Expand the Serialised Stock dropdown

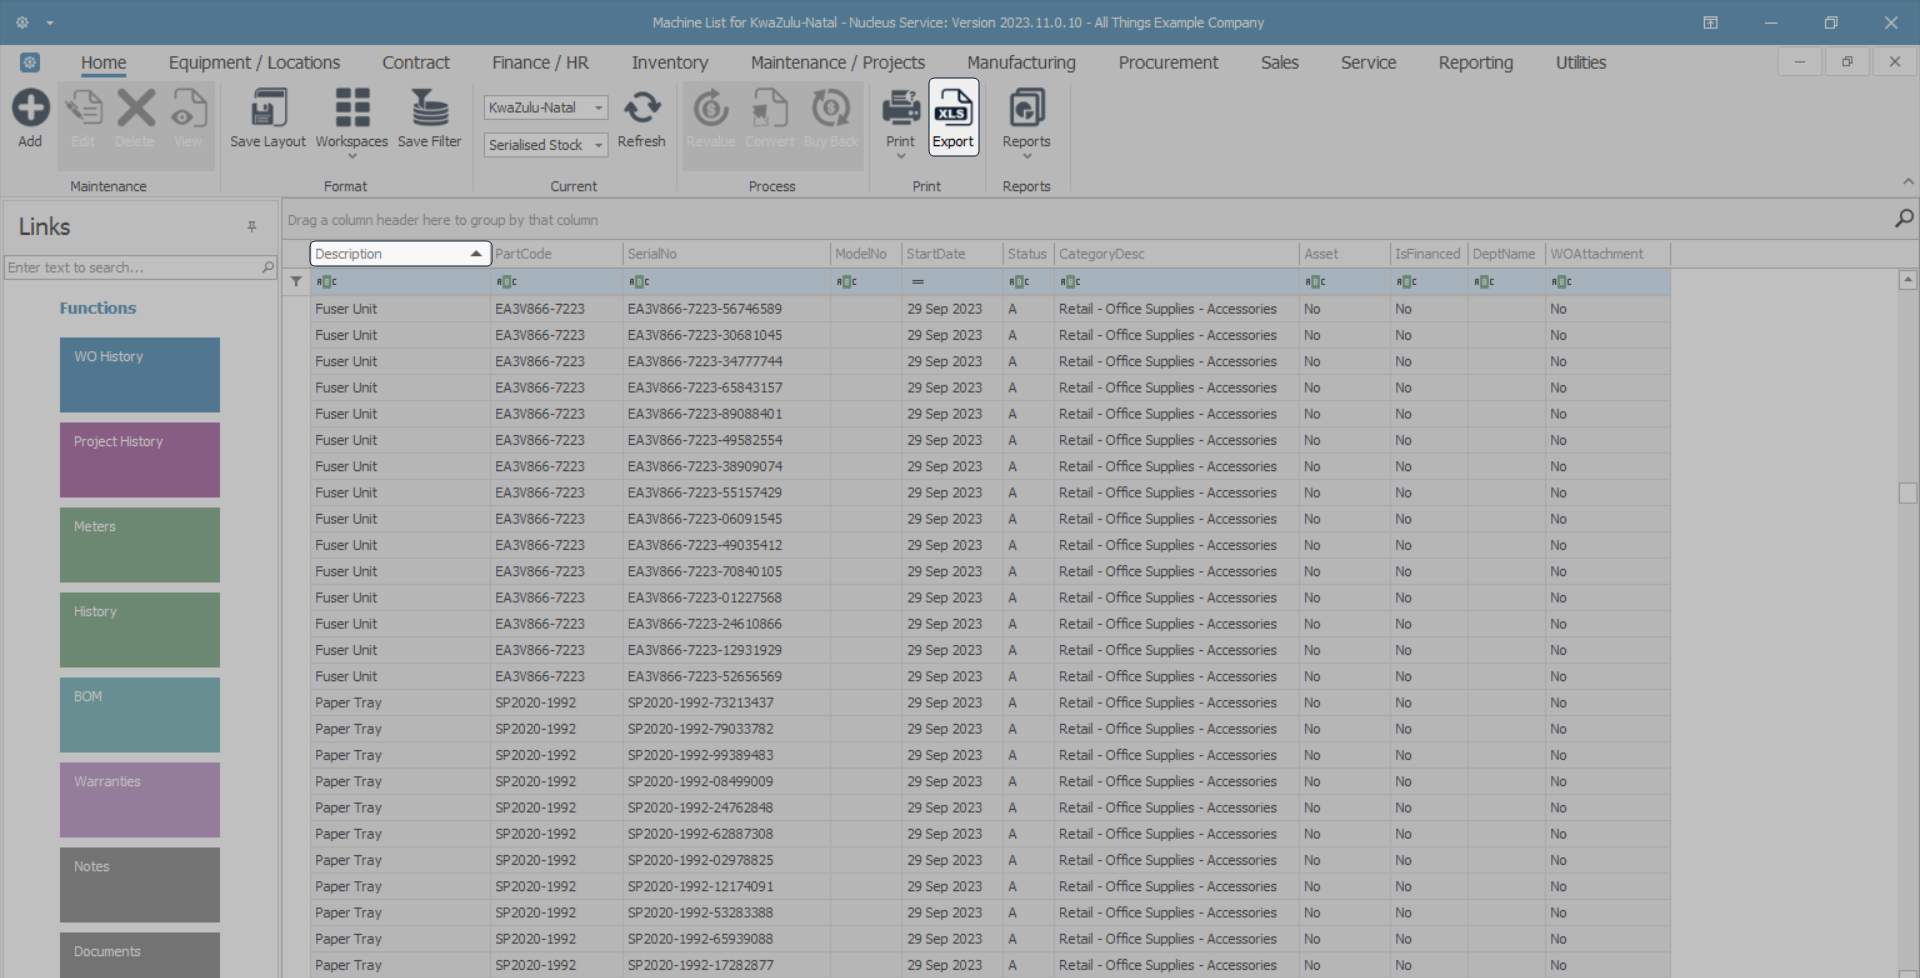598,146
